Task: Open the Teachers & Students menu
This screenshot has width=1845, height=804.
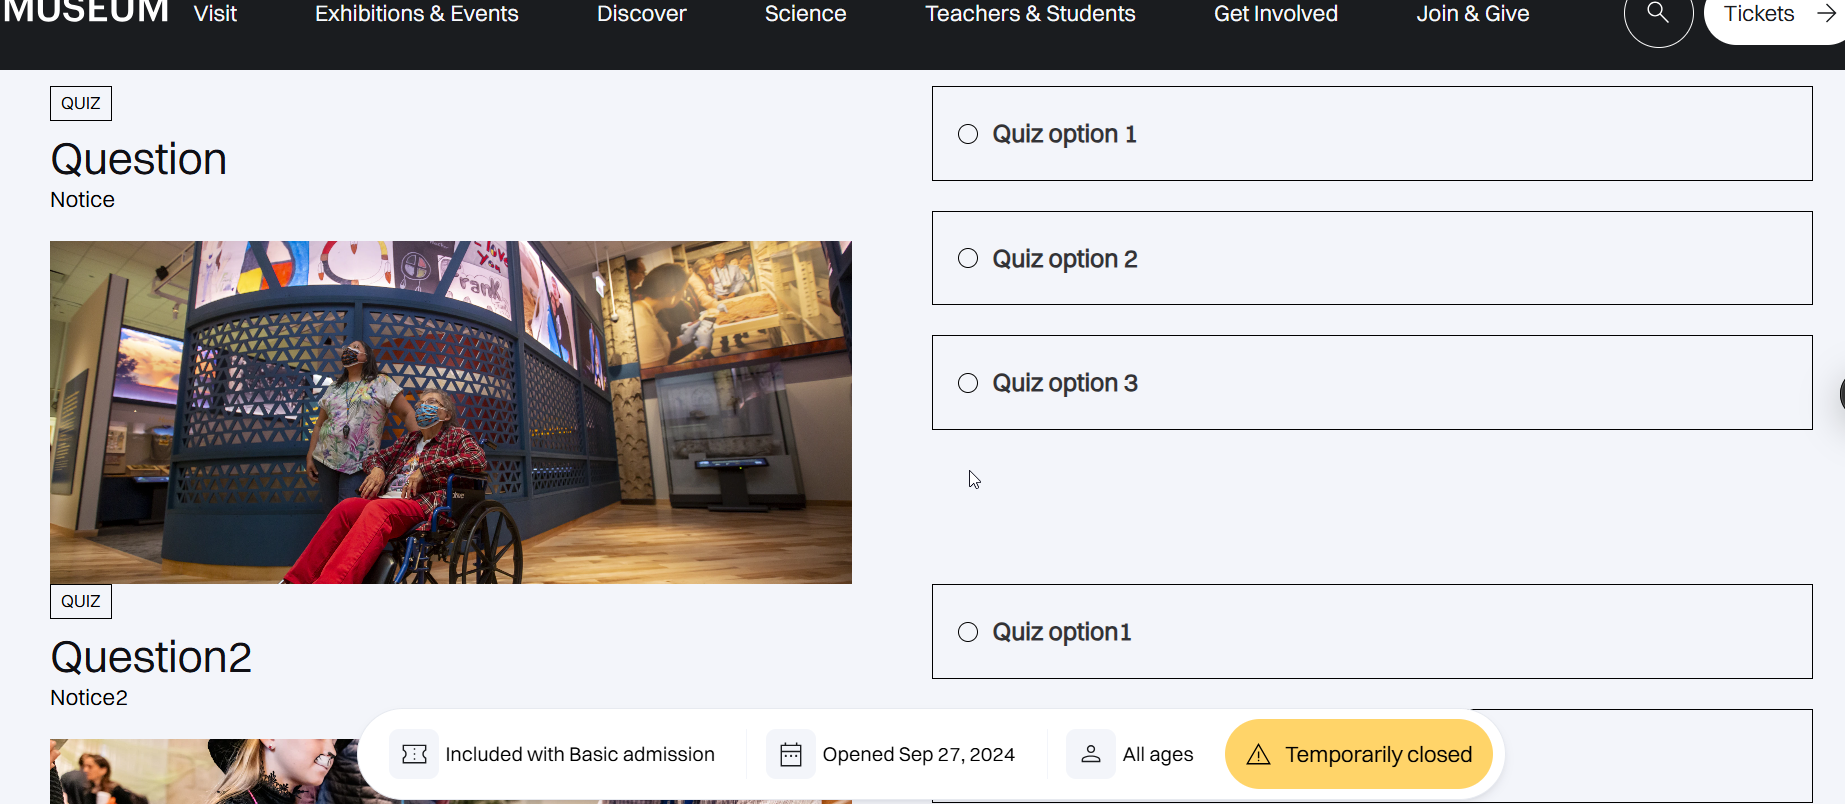Action: click(1030, 14)
